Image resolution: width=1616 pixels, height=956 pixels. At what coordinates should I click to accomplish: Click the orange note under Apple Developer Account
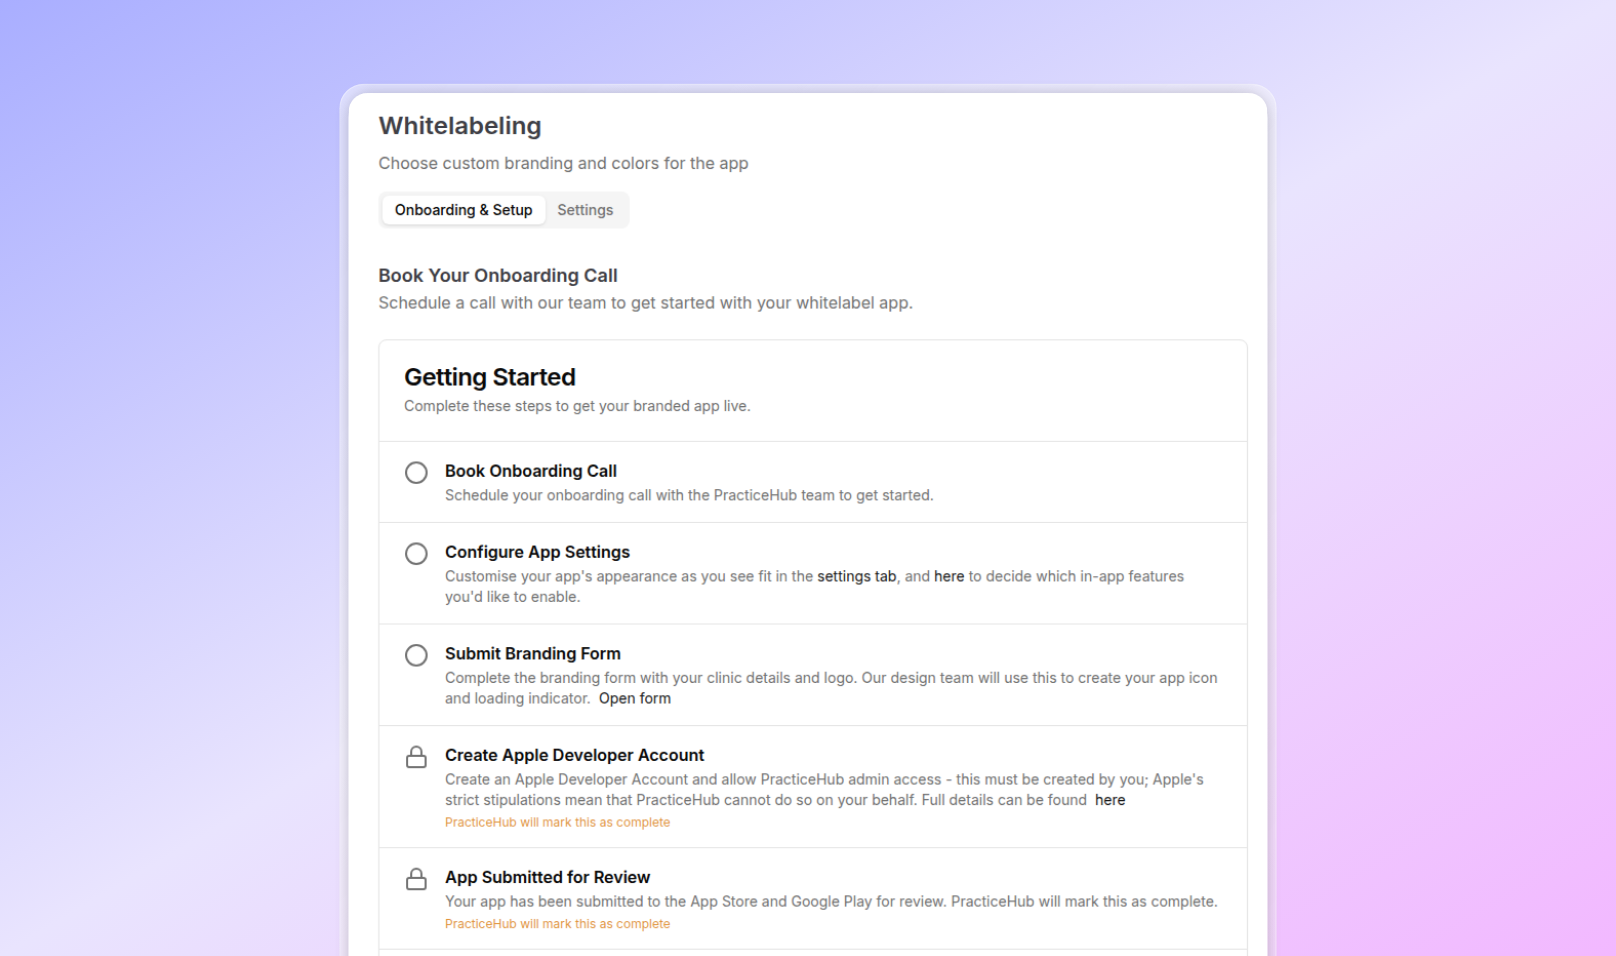pyautogui.click(x=557, y=822)
